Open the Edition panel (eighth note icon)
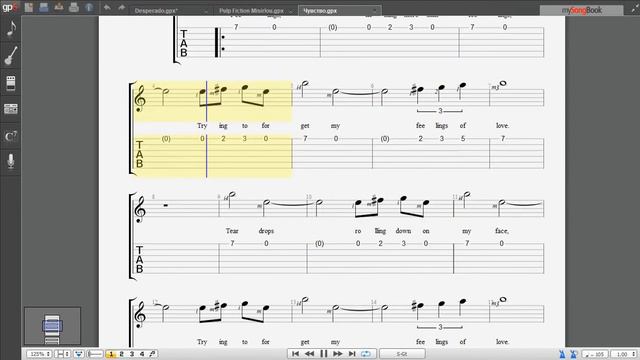This screenshot has height=360, width=640. coord(11,29)
